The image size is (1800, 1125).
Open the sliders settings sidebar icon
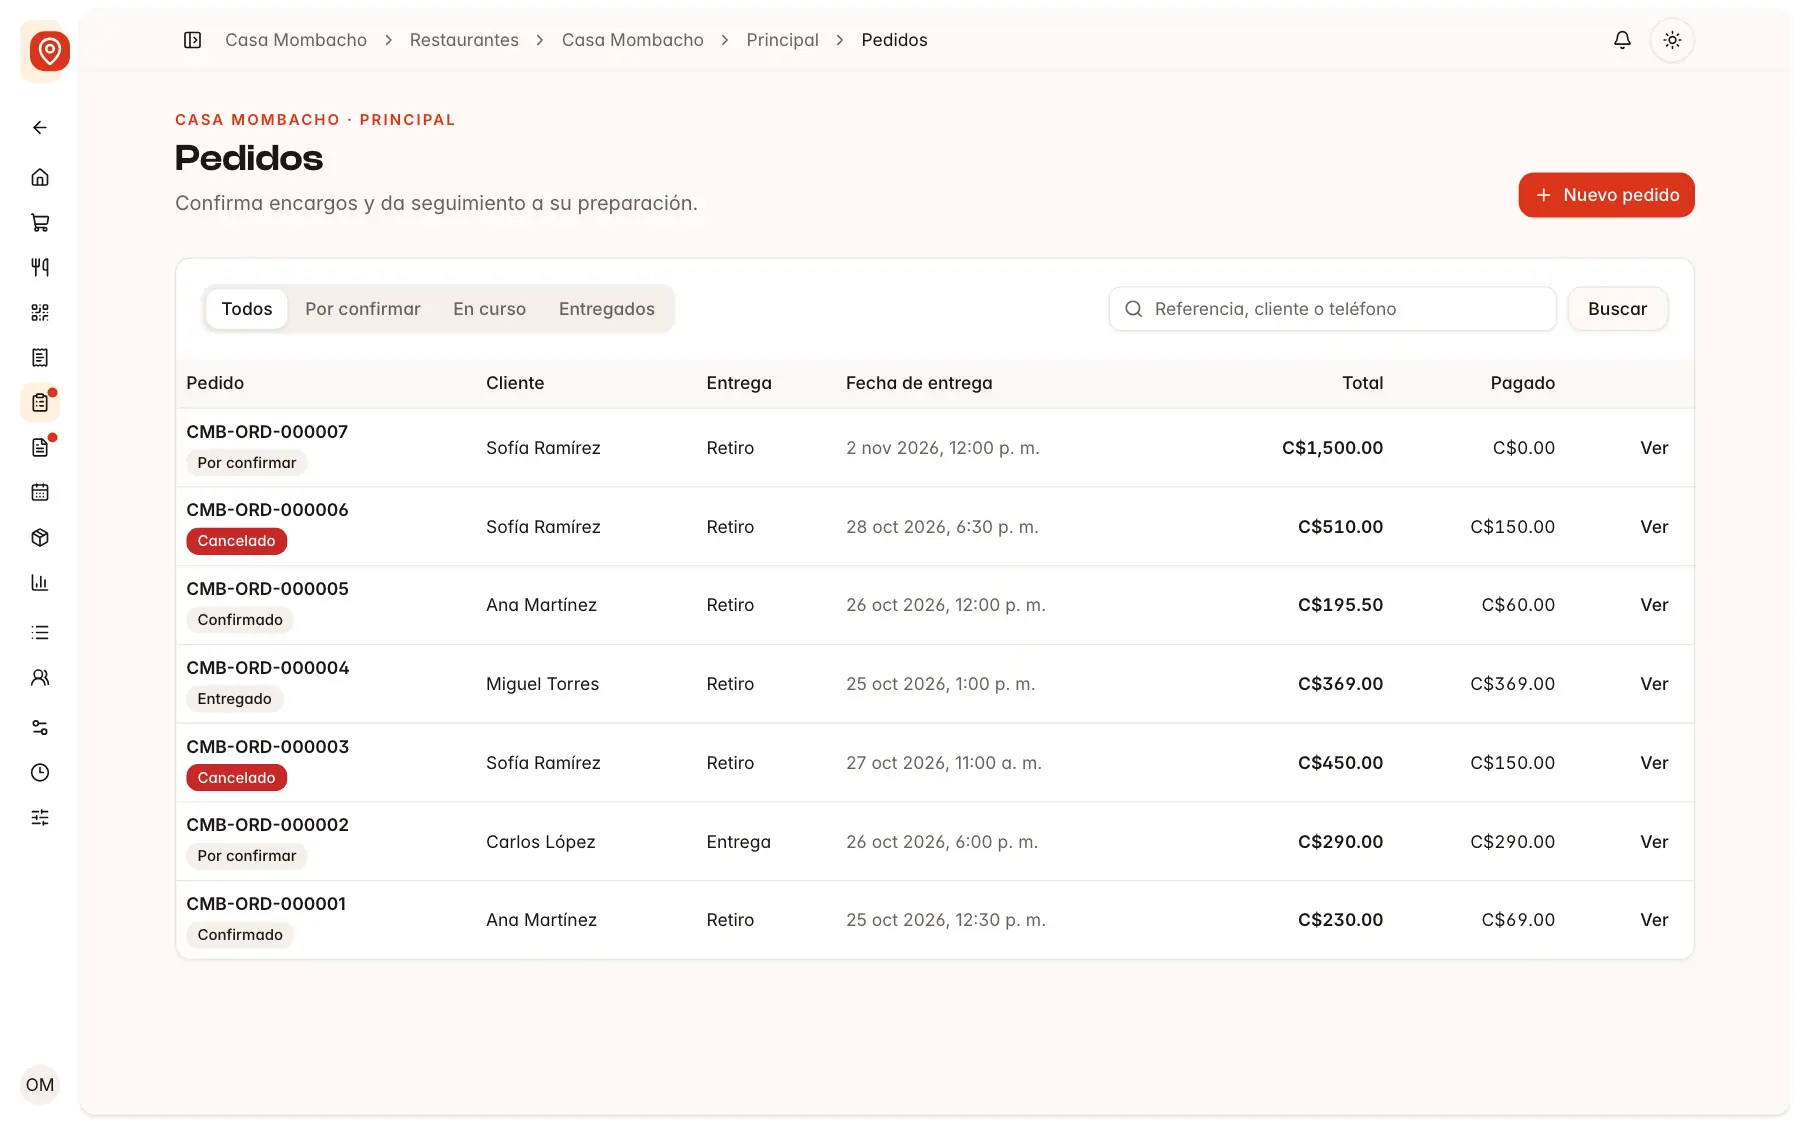pos(40,817)
